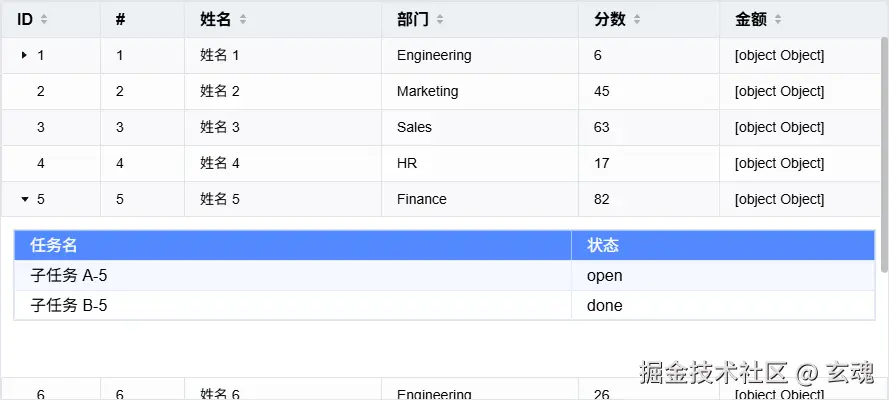Click the 状态 sub-table header

point(603,245)
